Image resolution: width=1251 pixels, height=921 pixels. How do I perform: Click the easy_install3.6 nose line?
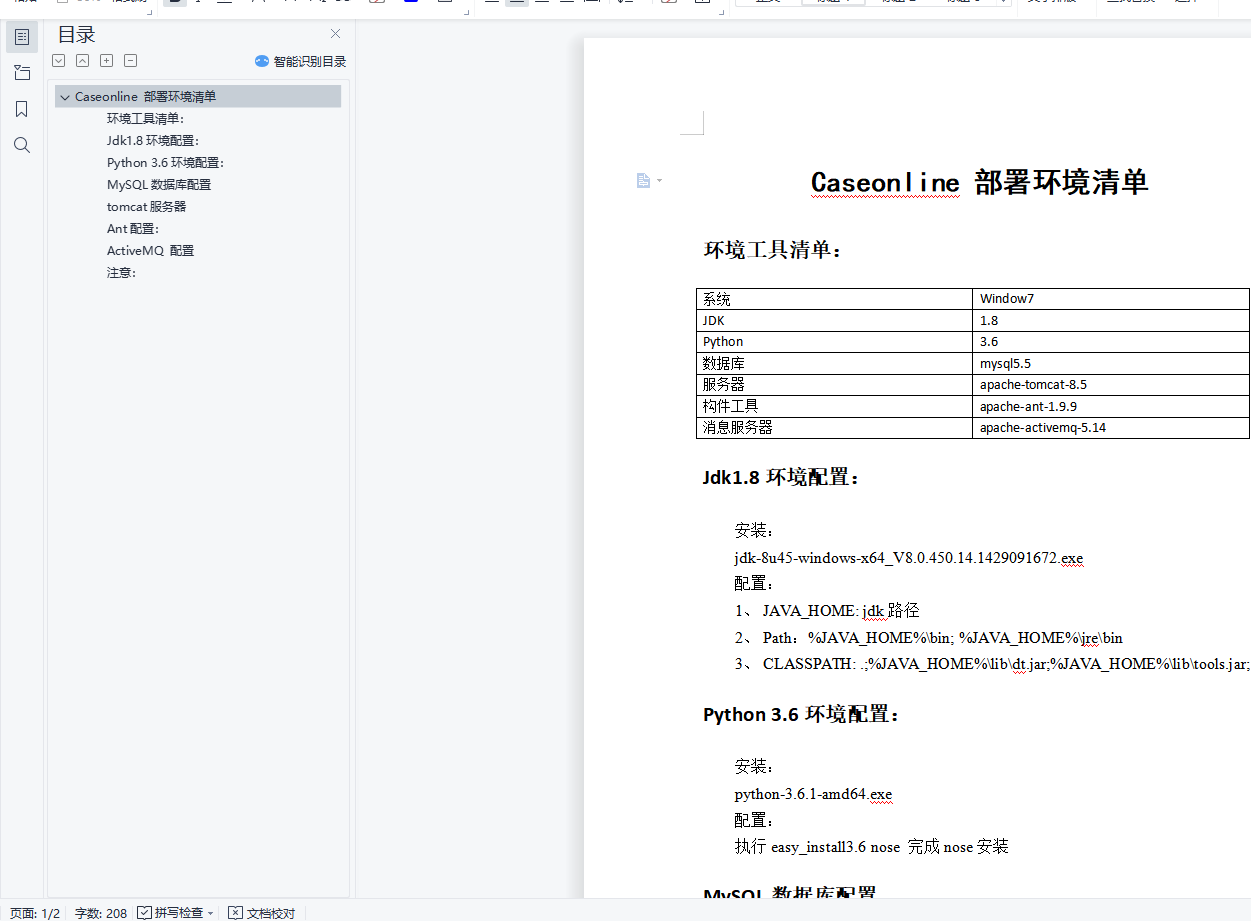[x=871, y=847]
